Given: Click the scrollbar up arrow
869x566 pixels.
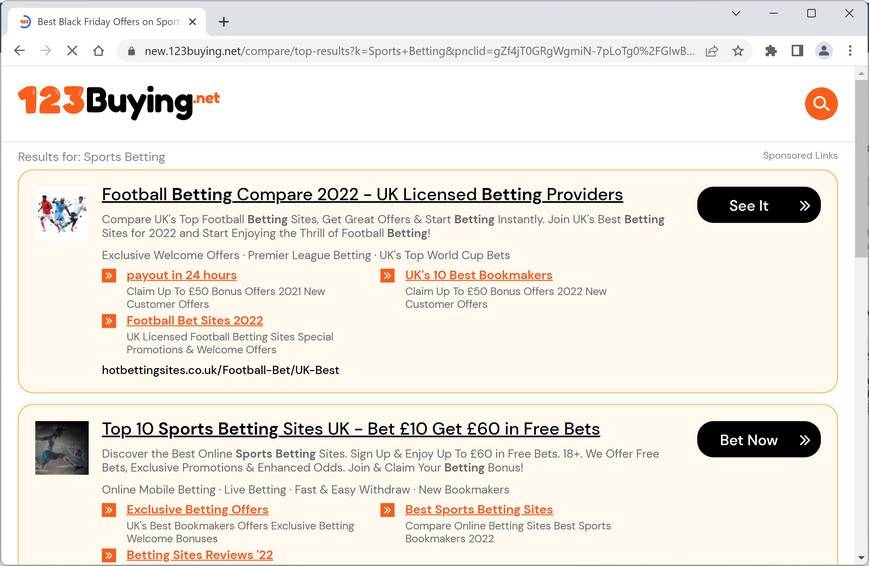Looking at the screenshot, I should (861, 74).
